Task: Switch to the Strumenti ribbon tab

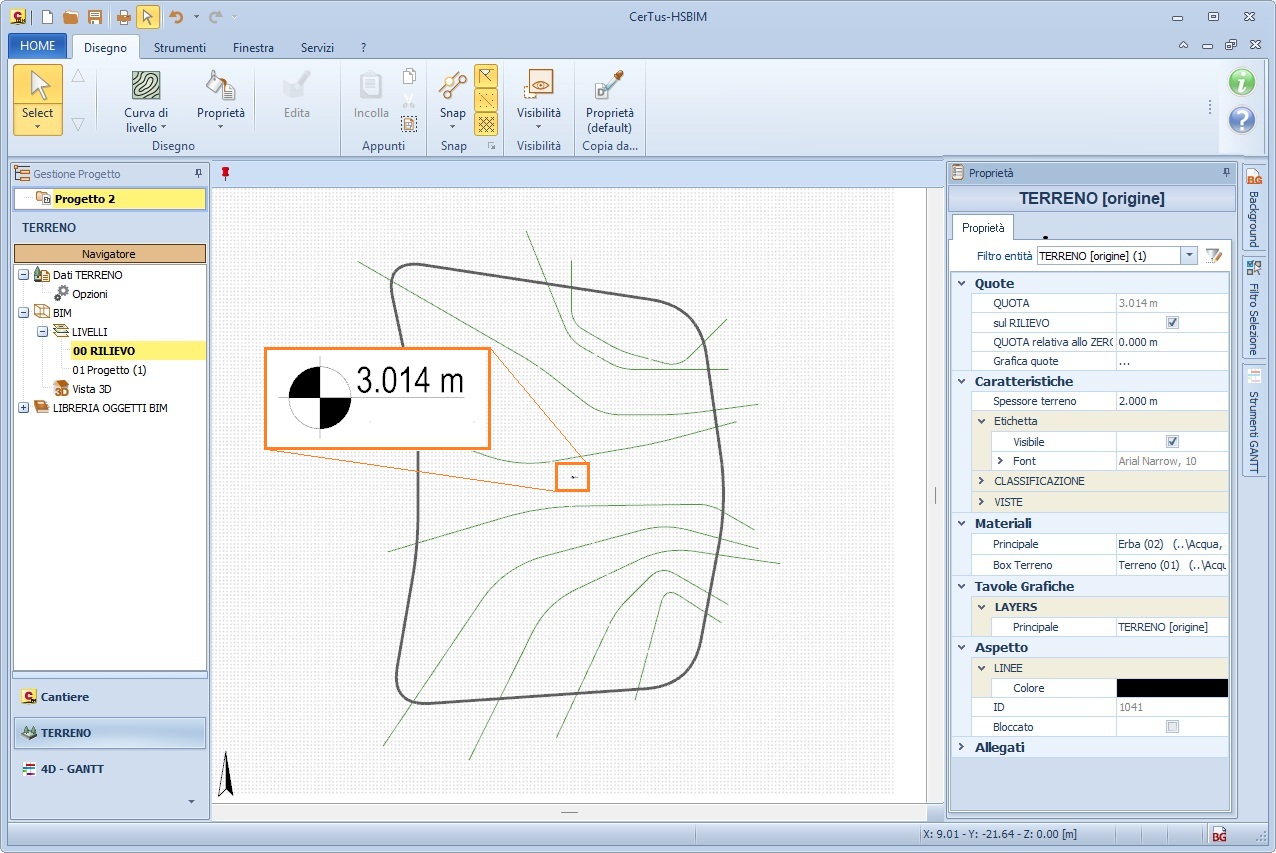Action: coord(180,48)
